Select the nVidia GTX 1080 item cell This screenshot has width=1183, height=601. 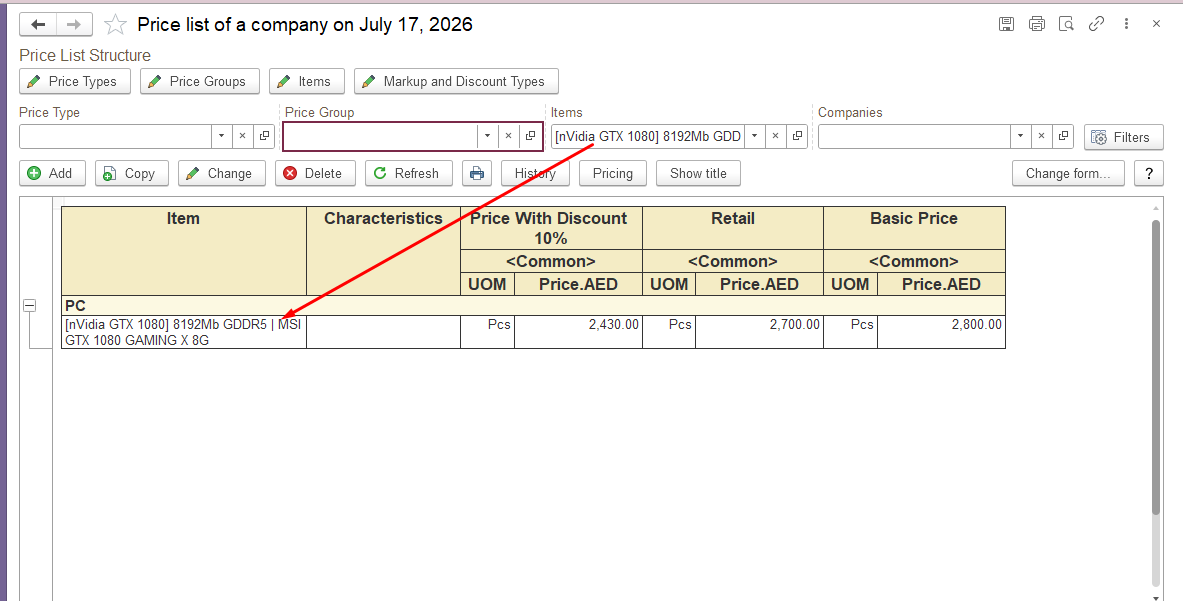click(184, 332)
